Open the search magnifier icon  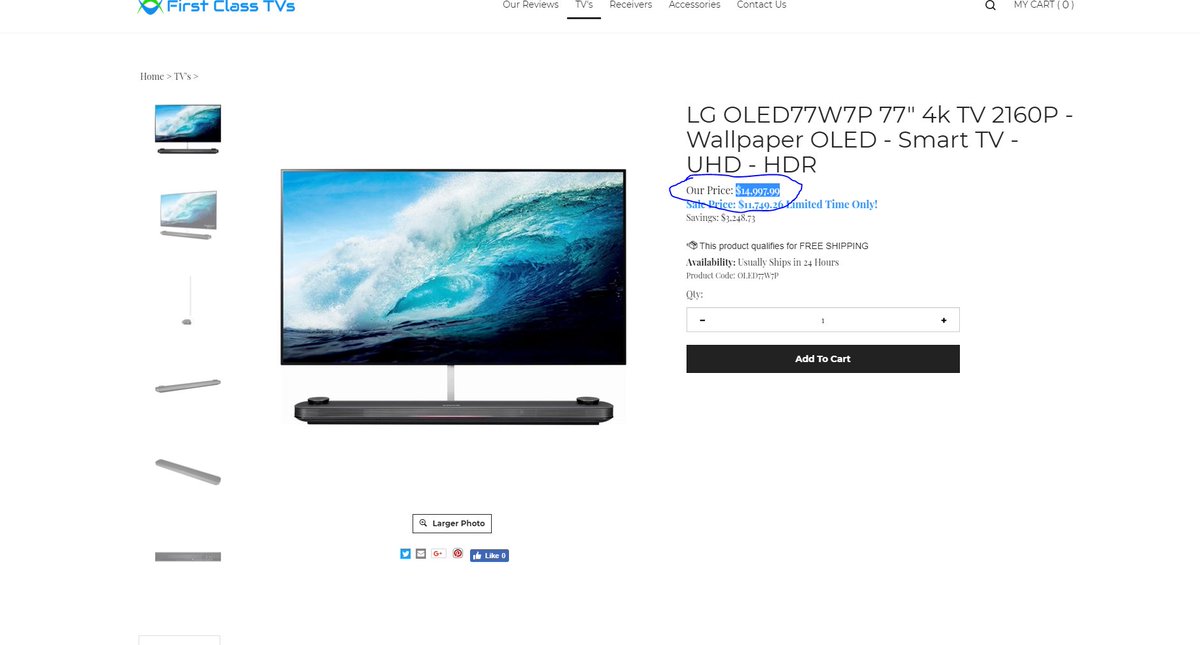[x=990, y=5]
